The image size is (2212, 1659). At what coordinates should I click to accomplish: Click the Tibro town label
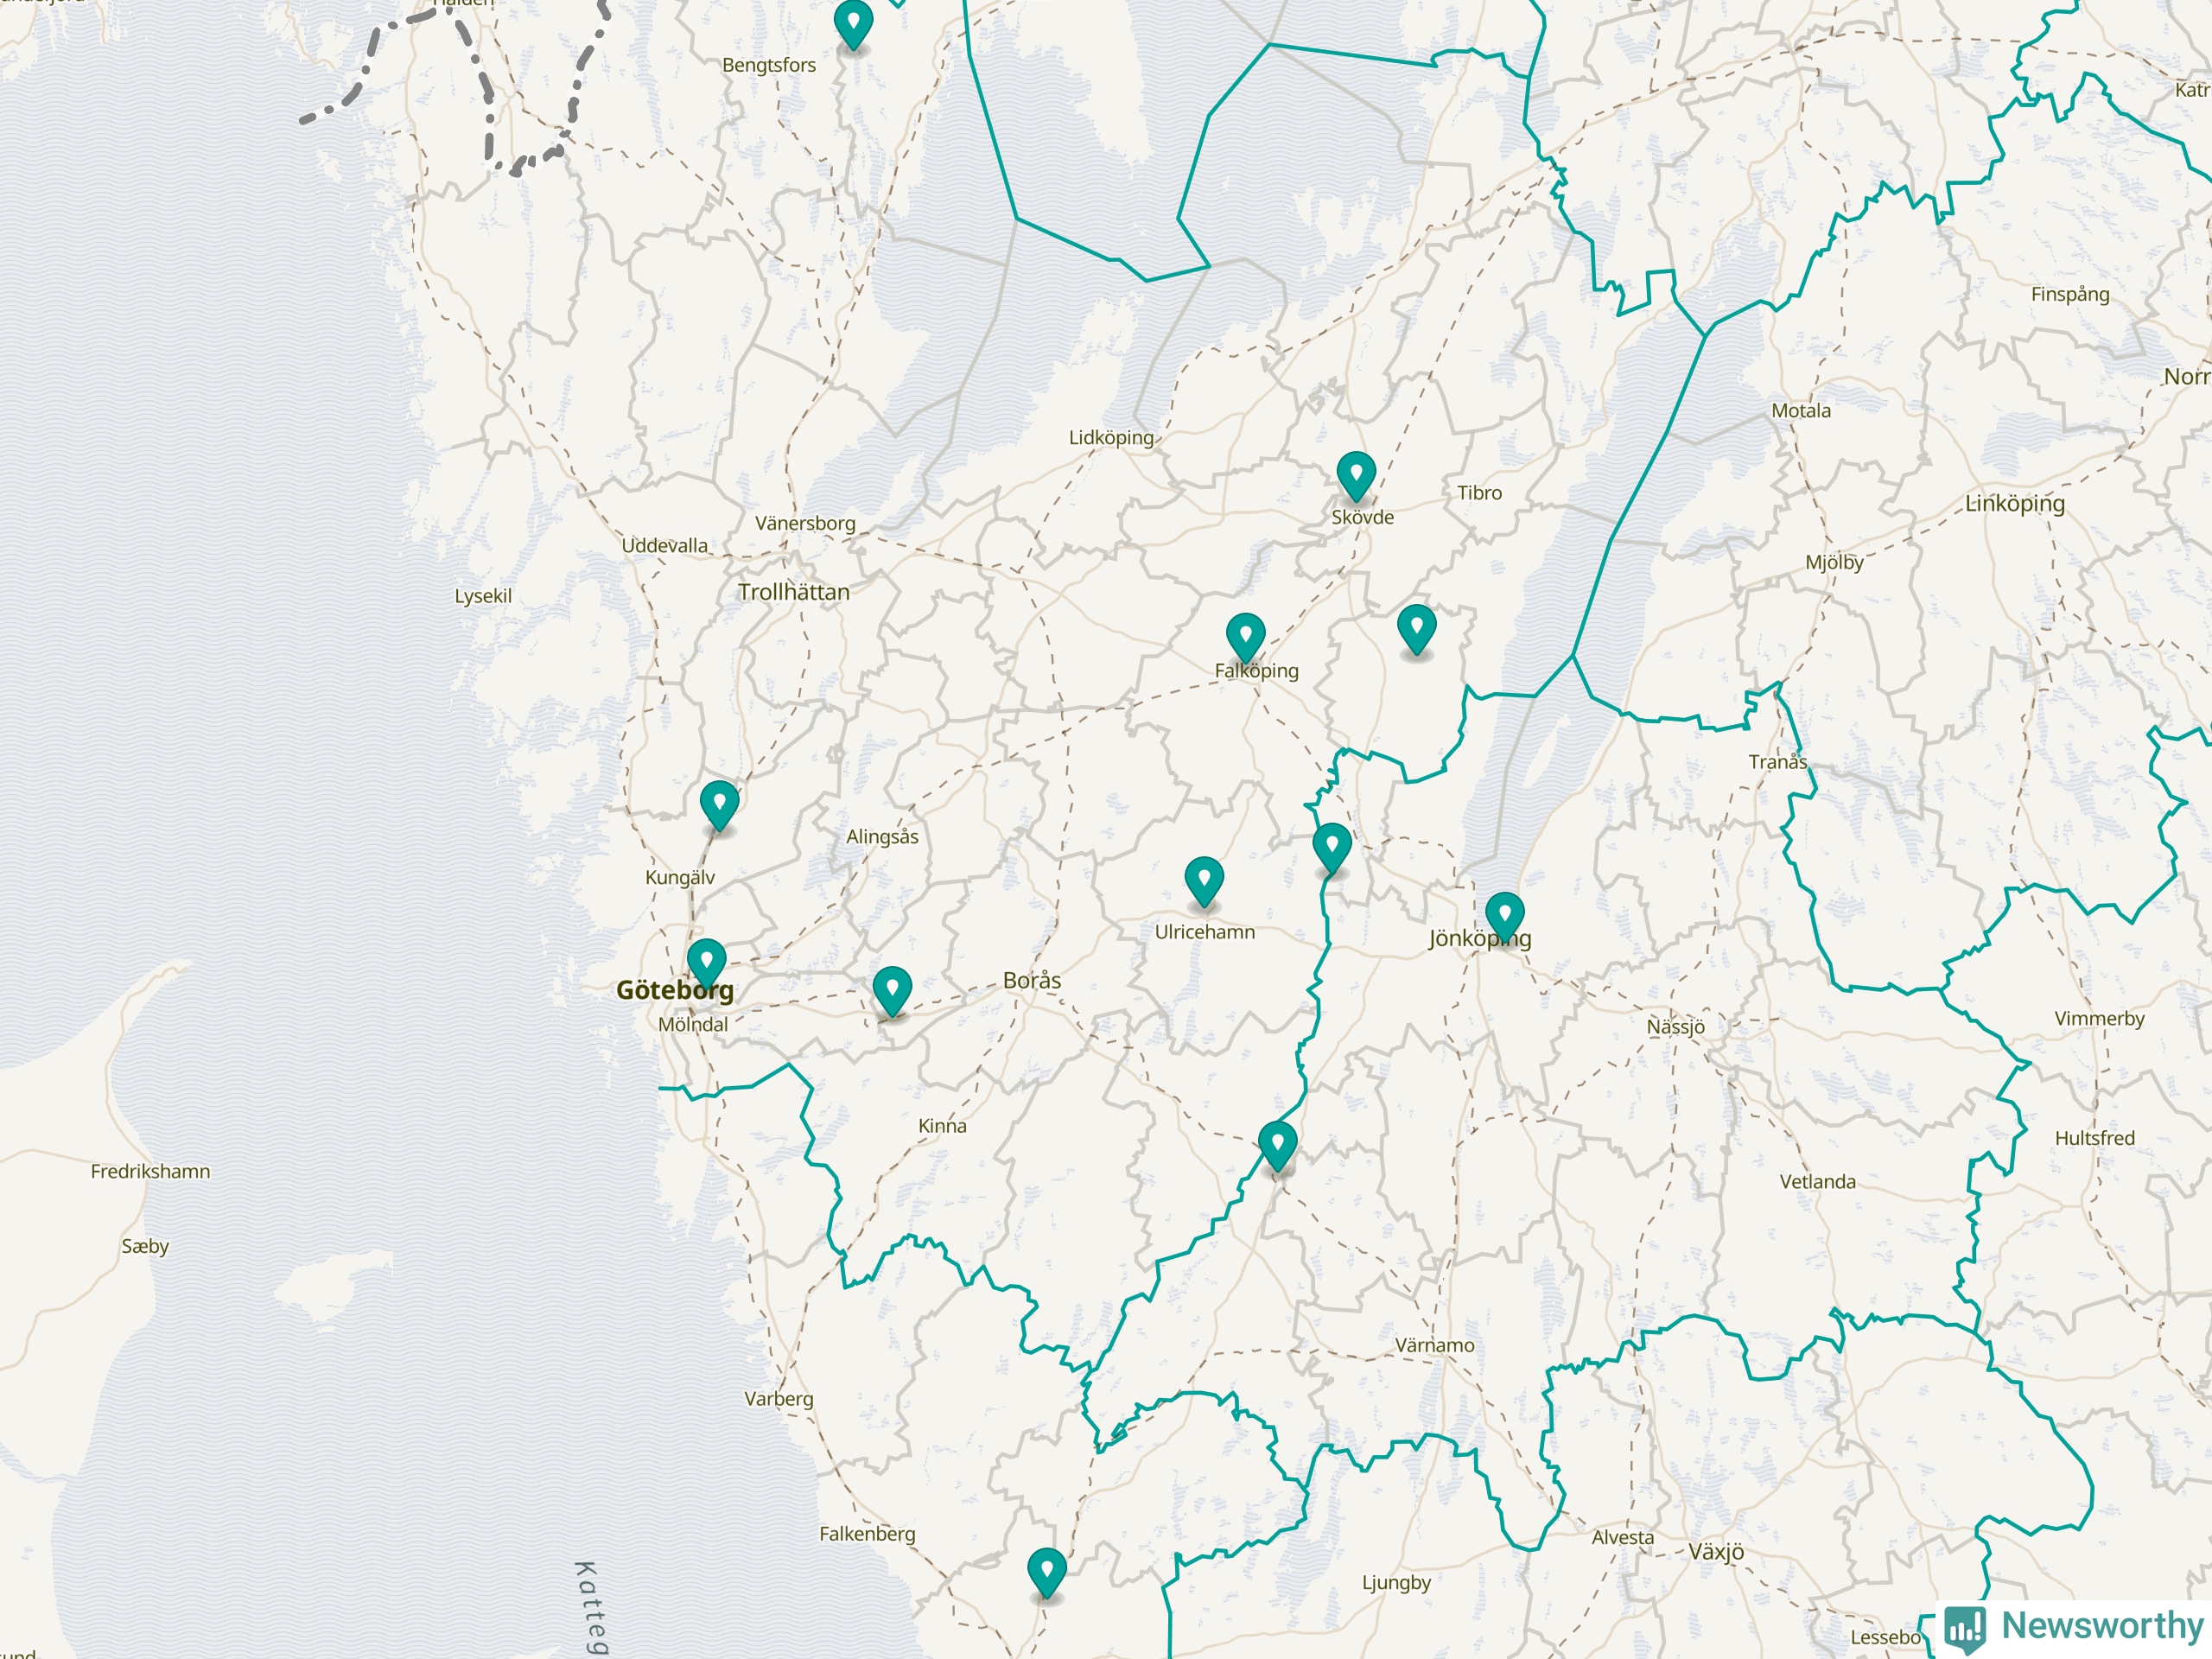[x=1479, y=493]
